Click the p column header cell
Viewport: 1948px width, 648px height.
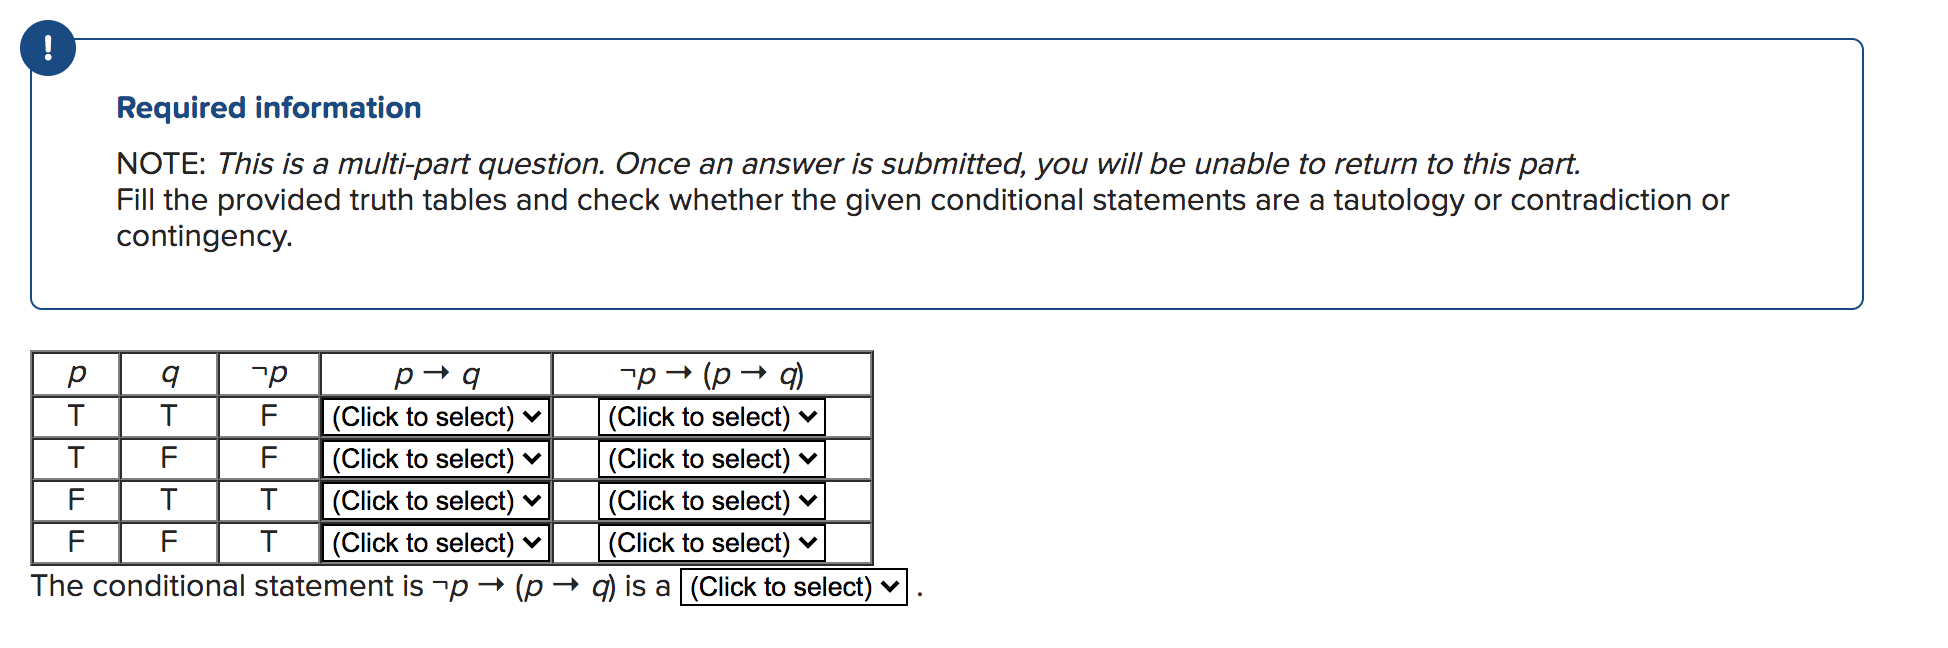tap(76, 374)
